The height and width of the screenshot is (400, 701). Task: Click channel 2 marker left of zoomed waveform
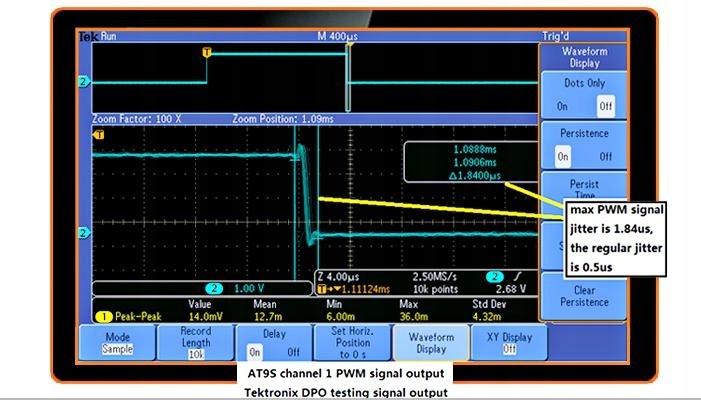coord(83,232)
